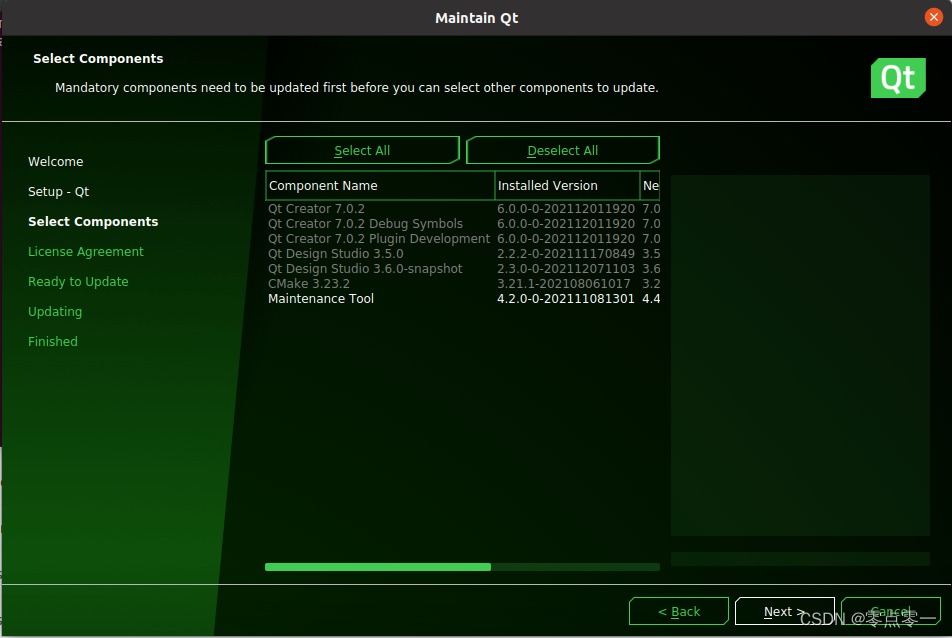Click the Finished step in sidebar
Viewport: 952px width, 638px height.
[x=52, y=341]
